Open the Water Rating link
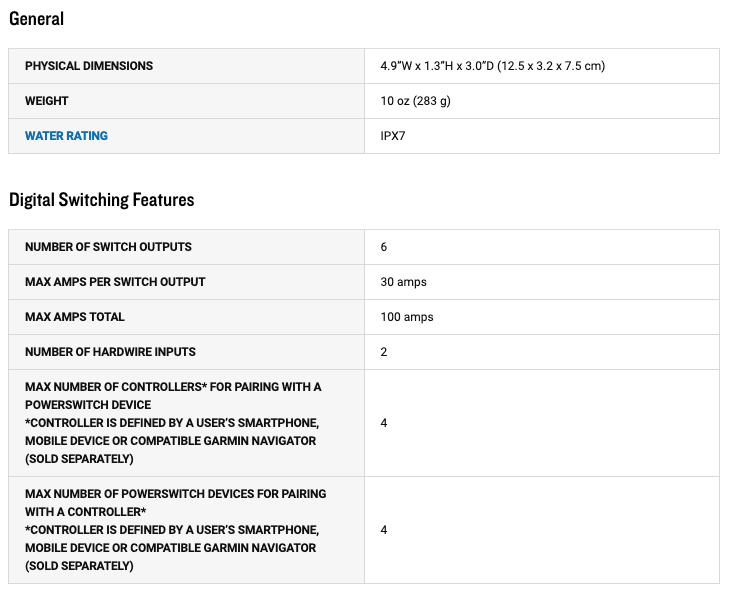Image resolution: width=743 pixels, height=606 pixels. [x=66, y=136]
